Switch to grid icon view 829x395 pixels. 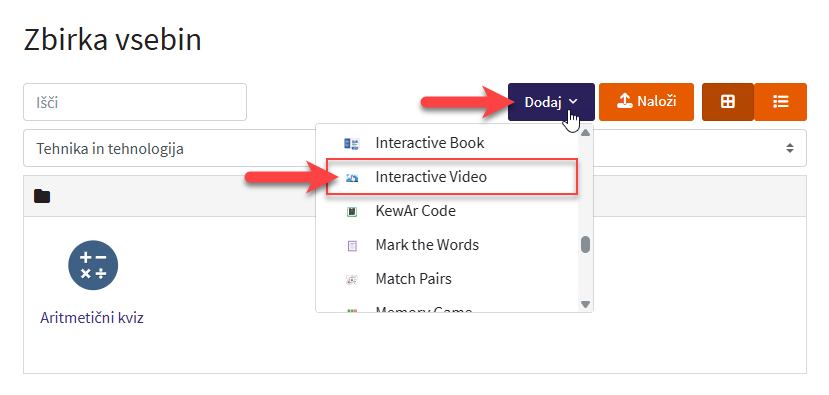(x=727, y=102)
